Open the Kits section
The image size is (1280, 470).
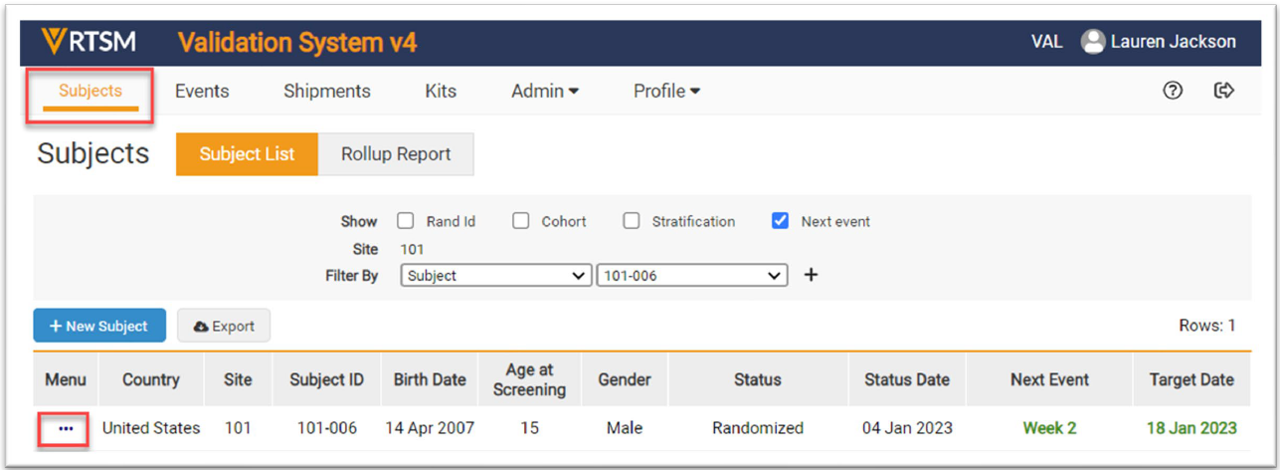[x=440, y=91]
